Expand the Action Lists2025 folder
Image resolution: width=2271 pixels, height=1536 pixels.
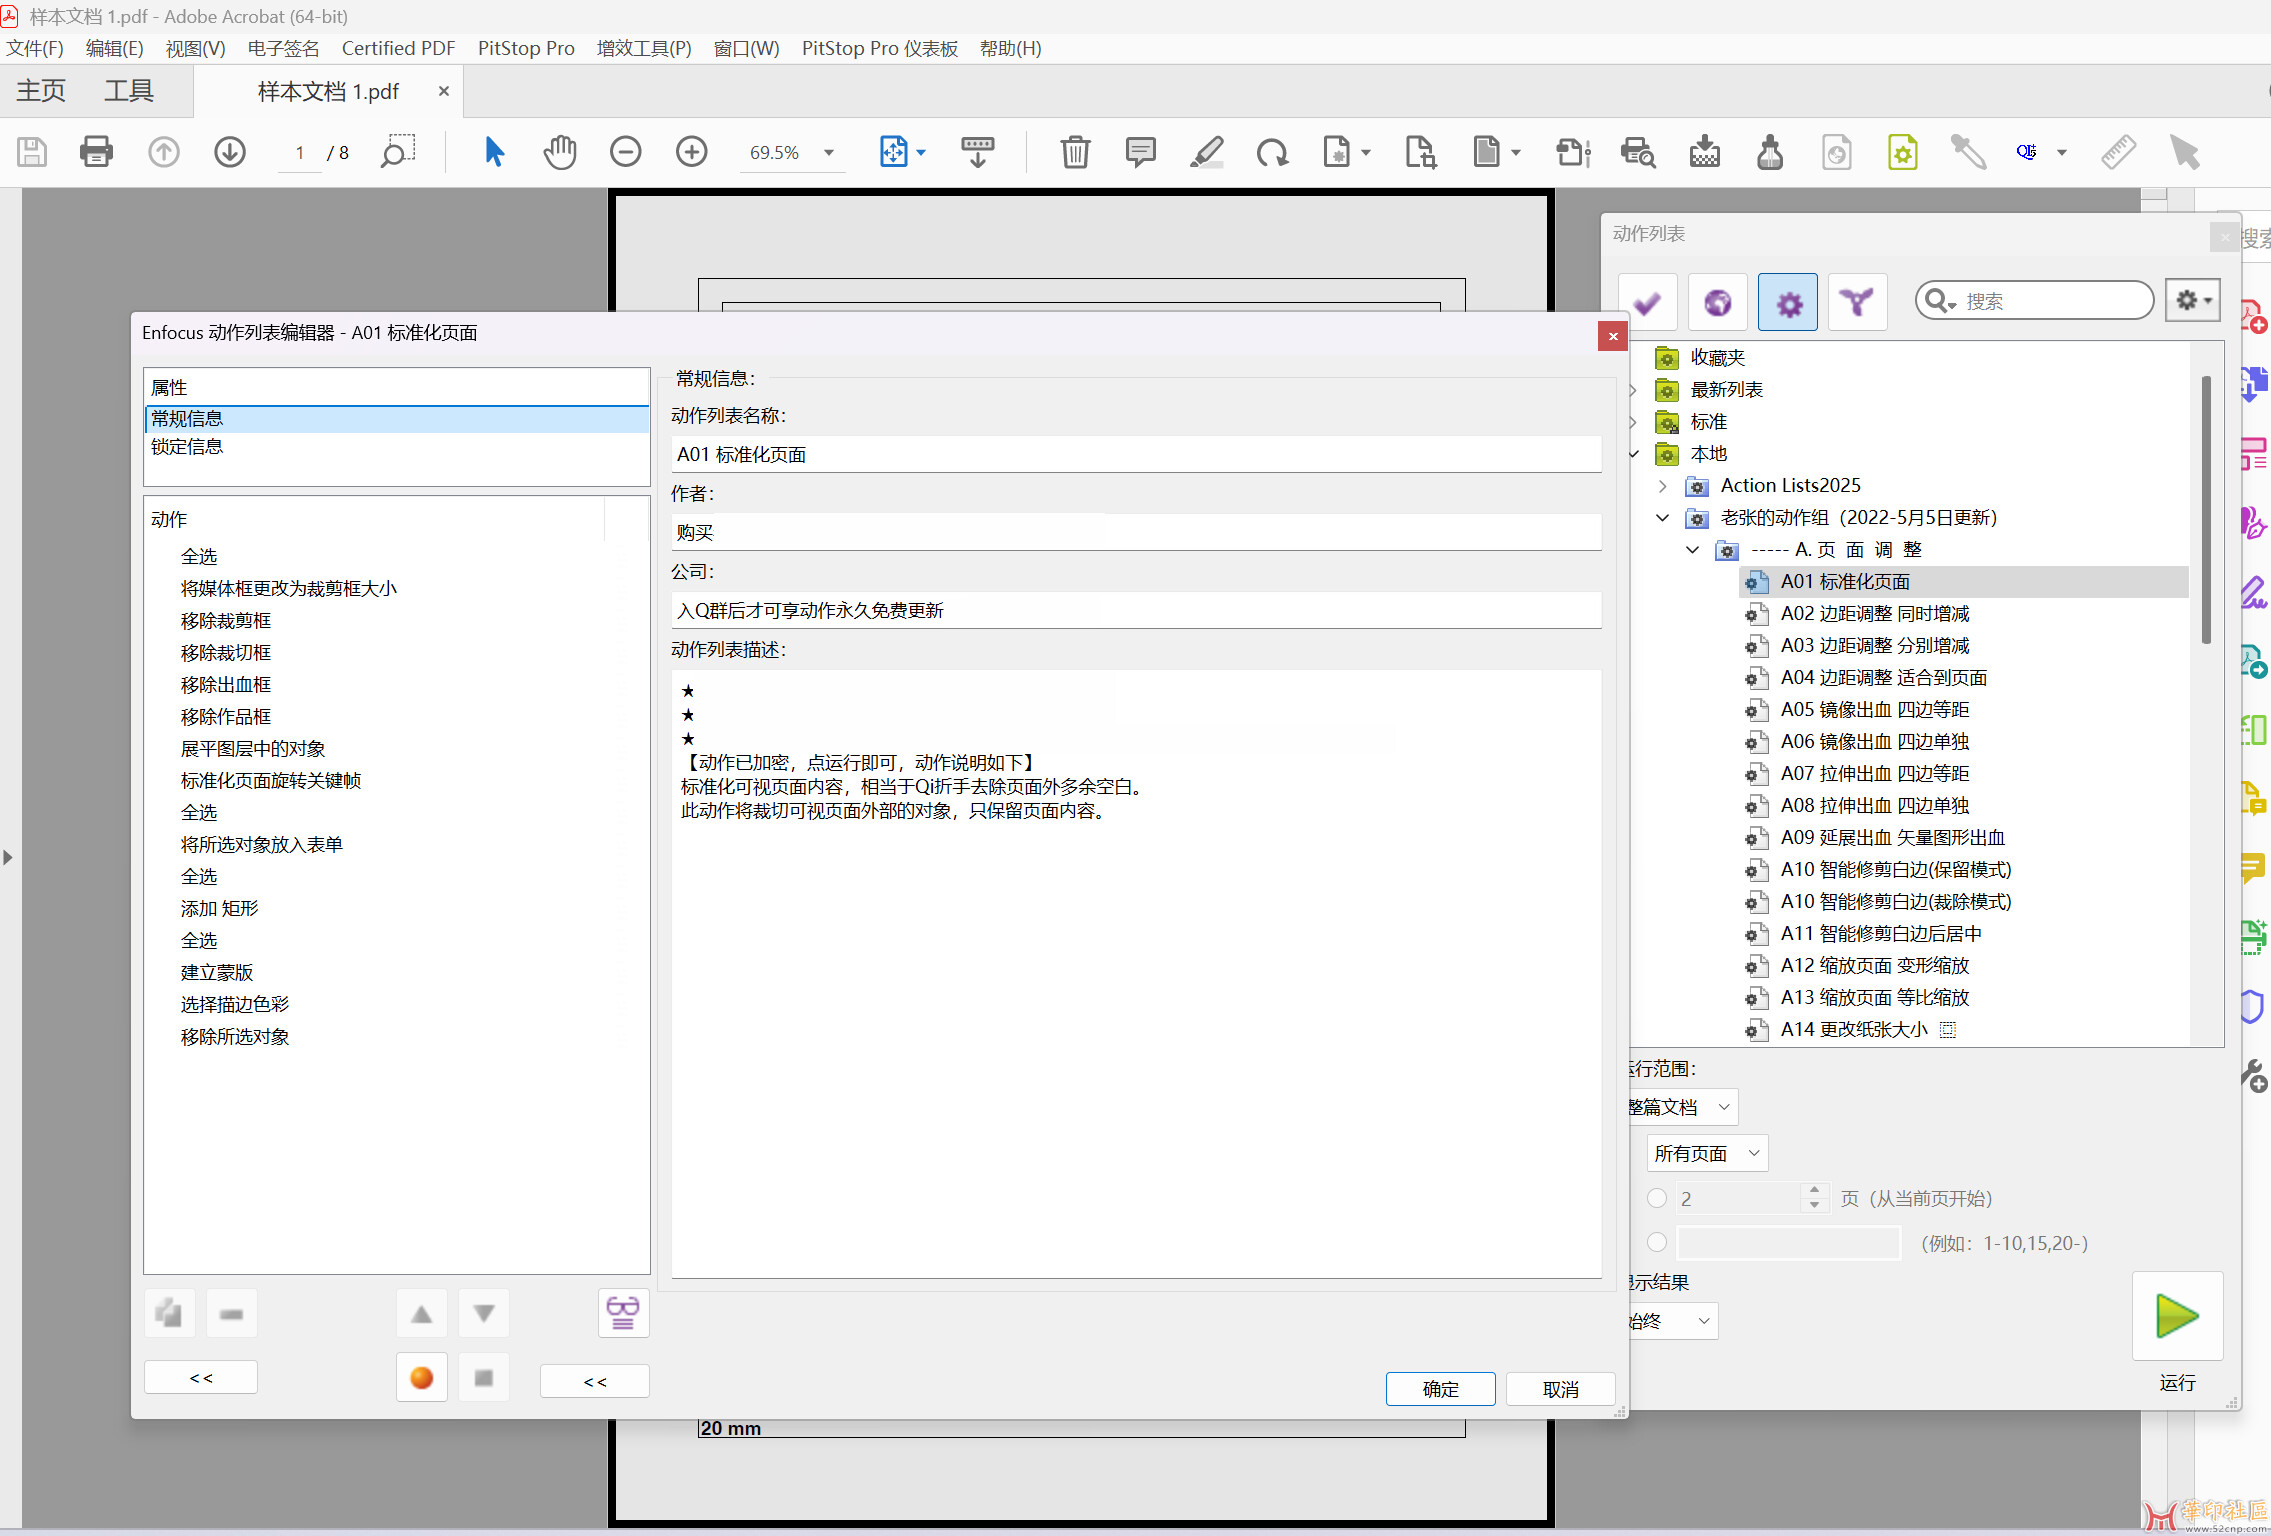point(1662,486)
